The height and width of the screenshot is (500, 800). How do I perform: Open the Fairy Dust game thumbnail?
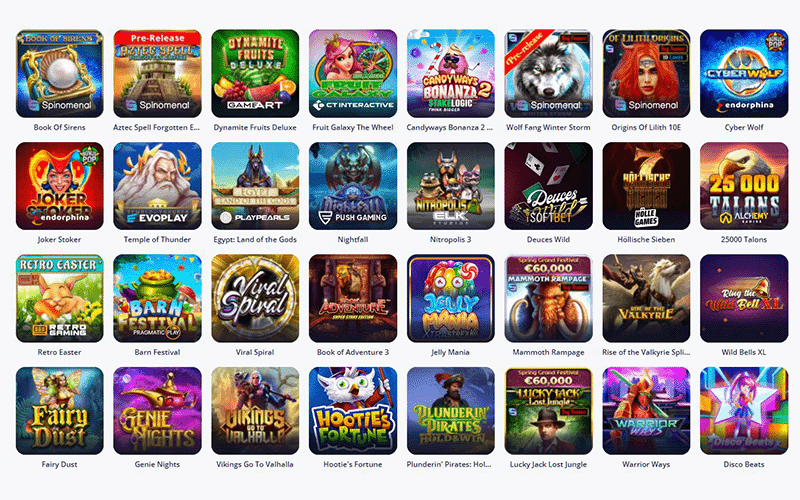pyautogui.click(x=60, y=411)
